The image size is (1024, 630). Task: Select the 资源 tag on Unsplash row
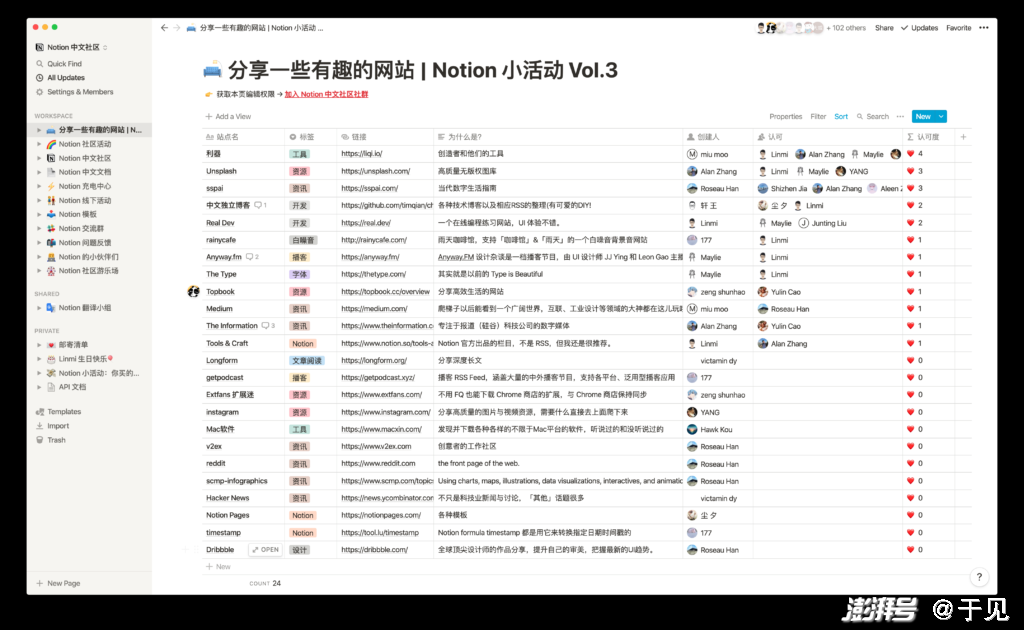(299, 171)
